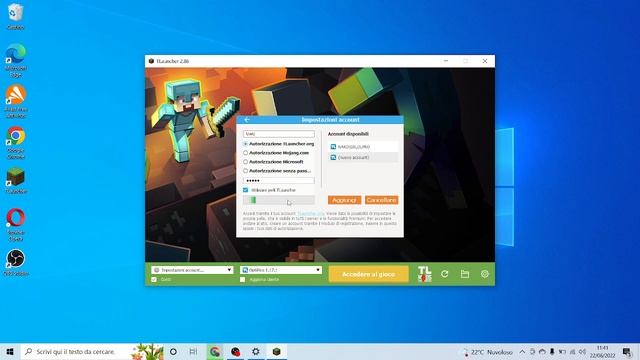Click the clock showing 22/06/2022
Image resolution: width=640 pixels, height=360 pixels.
tap(602, 351)
